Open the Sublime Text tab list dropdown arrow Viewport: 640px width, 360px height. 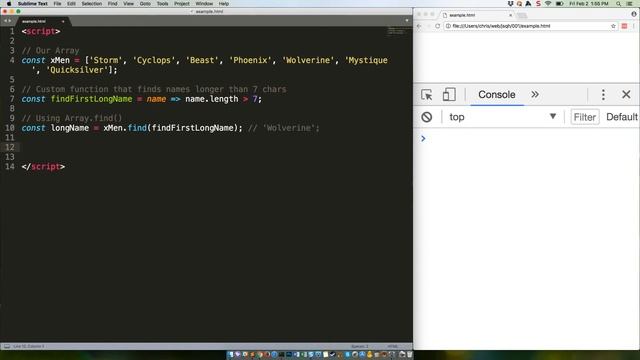[x=407, y=20]
